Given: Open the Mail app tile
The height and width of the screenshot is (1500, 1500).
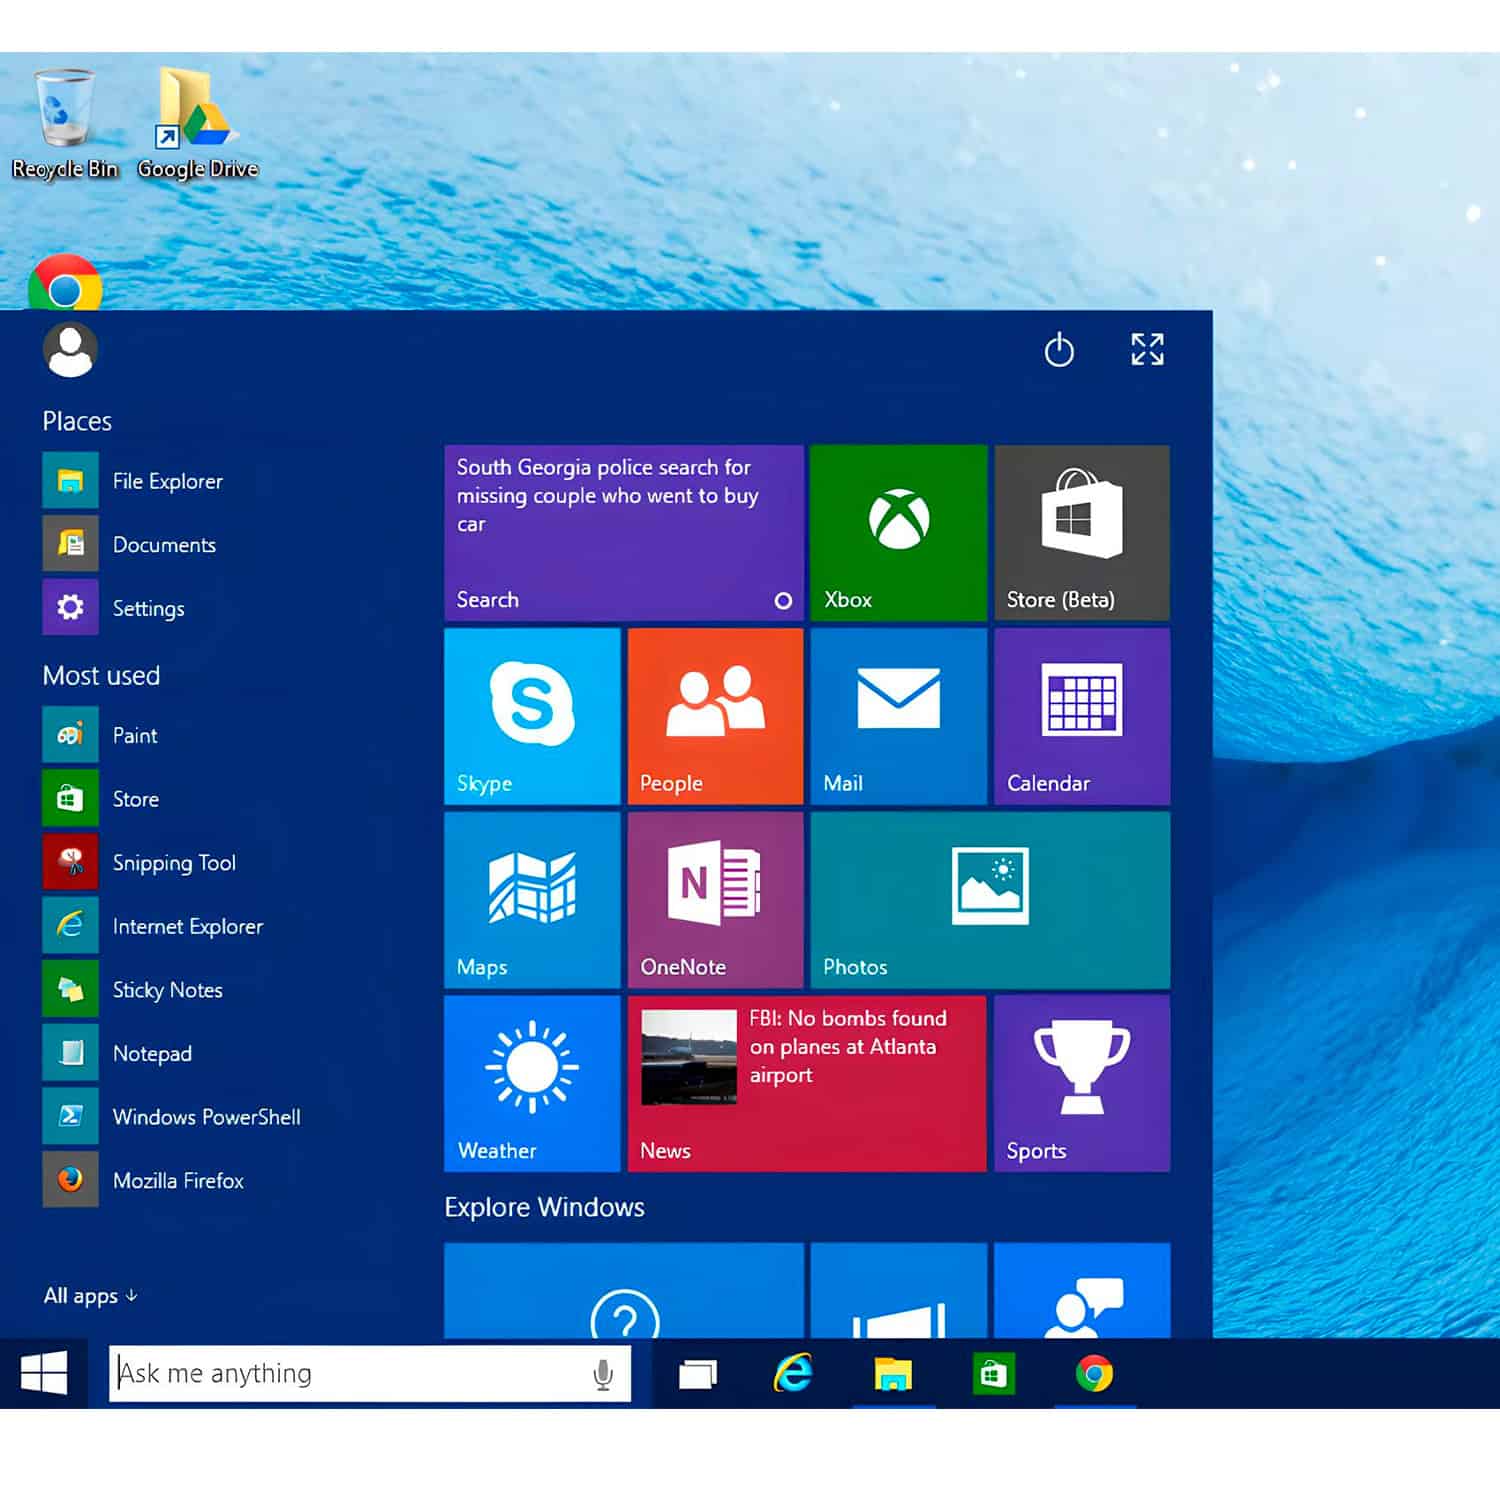Looking at the screenshot, I should [897, 715].
